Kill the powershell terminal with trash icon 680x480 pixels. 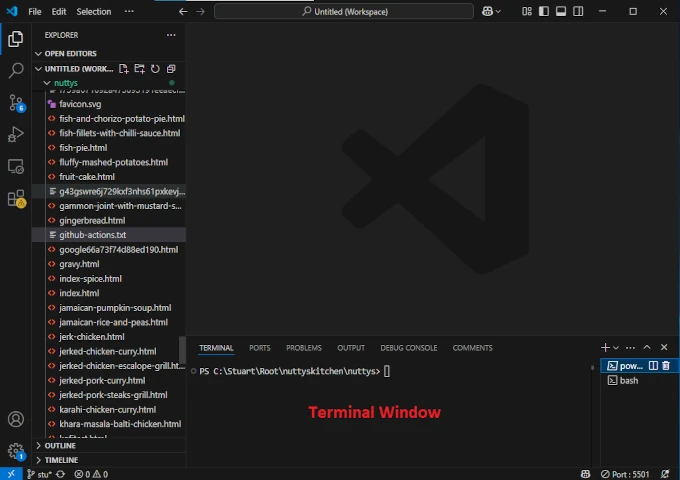(x=666, y=366)
